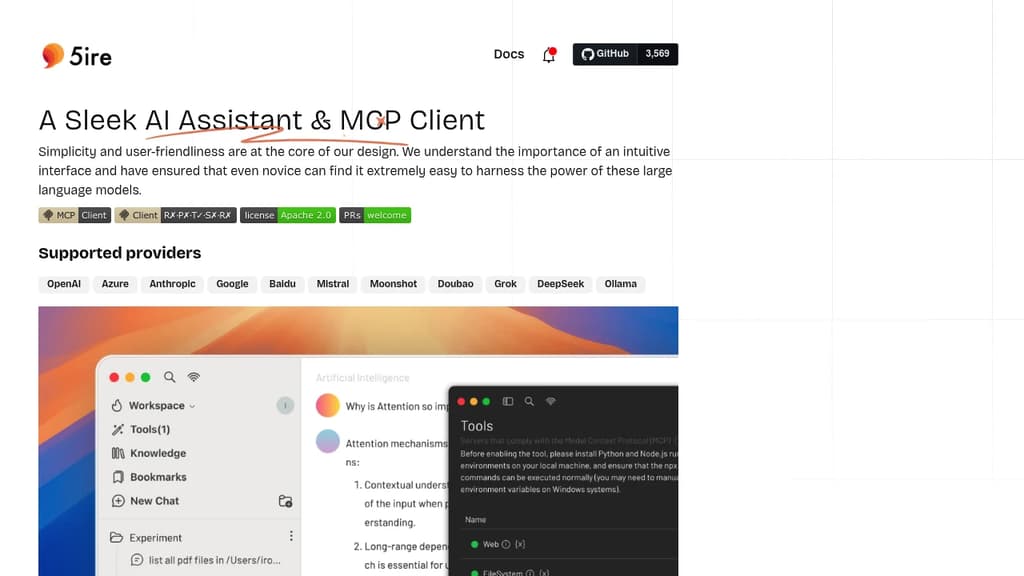Click the 'Why is Attention so' message

point(397,406)
